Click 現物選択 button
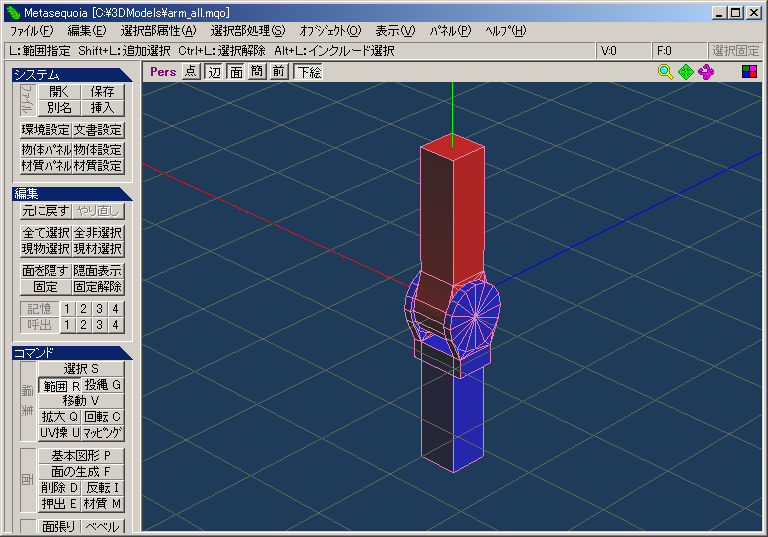Screen dimensions: 768x537 46,249
